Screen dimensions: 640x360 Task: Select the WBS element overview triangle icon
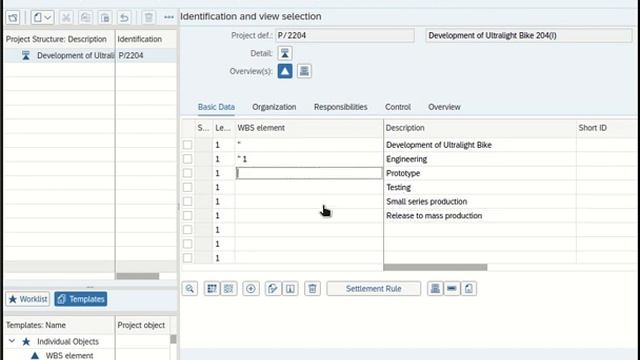(x=285, y=71)
